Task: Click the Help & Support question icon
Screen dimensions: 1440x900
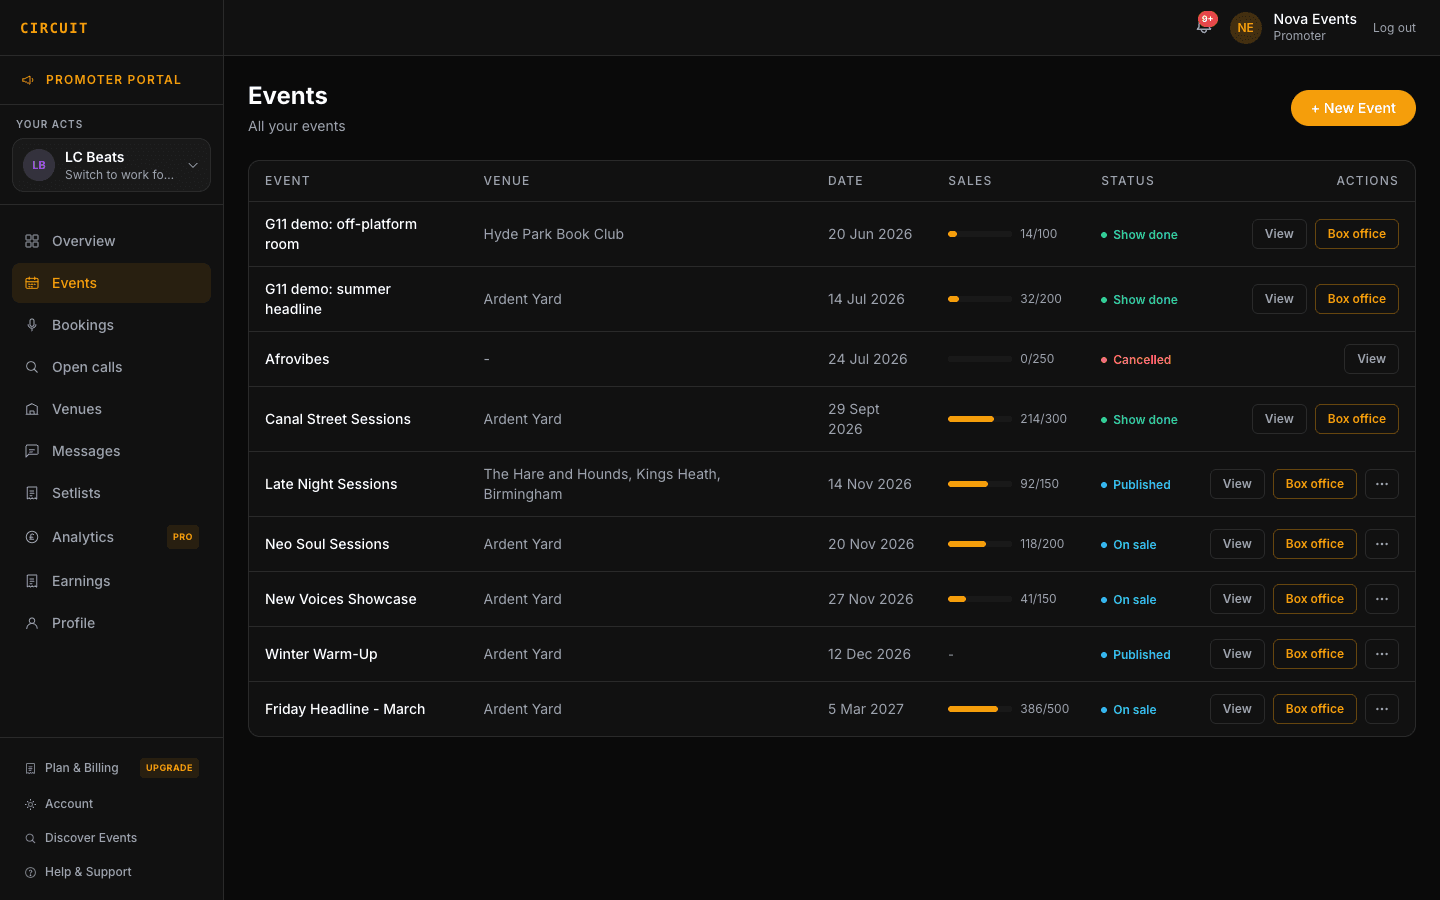Action: click(x=30, y=872)
